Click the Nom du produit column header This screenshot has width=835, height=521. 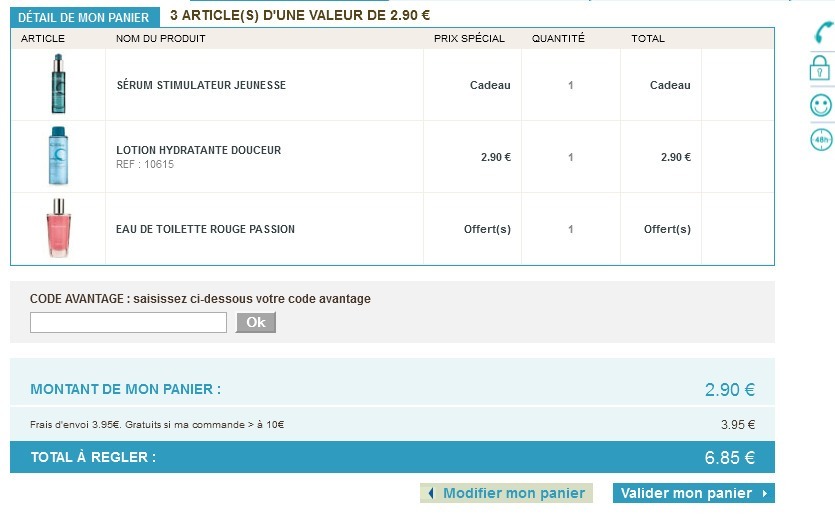pyautogui.click(x=160, y=39)
